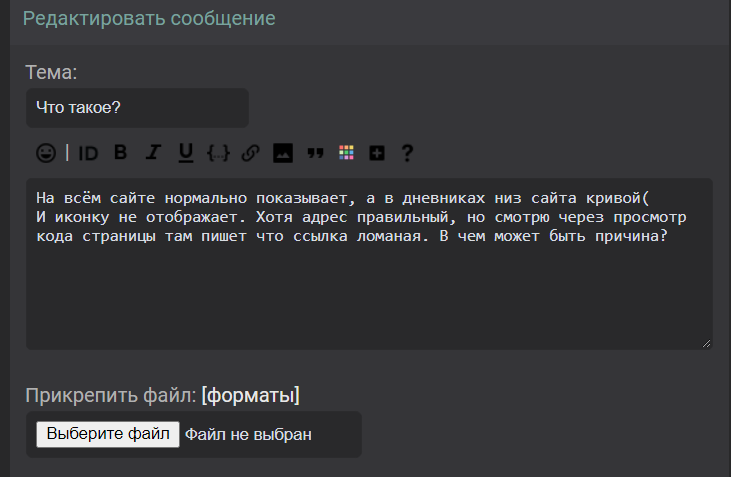The width and height of the screenshot is (731, 477).
Task: Open the "[форматы]" allowed formats link
Action: point(250,396)
